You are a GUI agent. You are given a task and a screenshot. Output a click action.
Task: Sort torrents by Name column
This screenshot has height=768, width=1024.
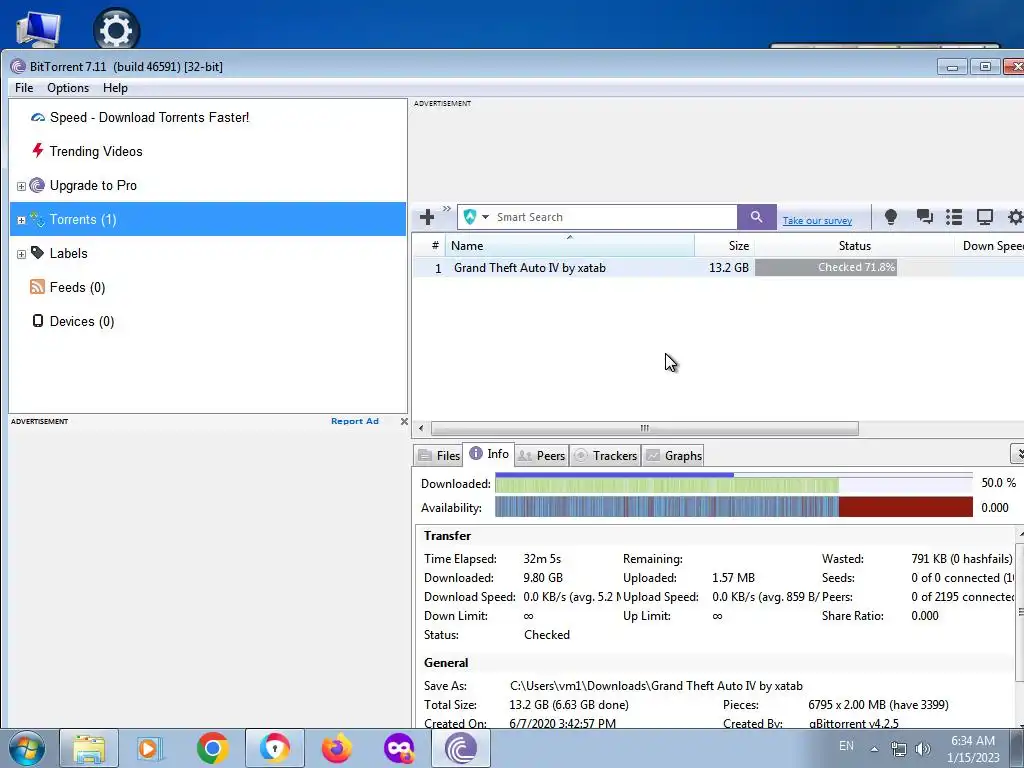click(x=569, y=246)
